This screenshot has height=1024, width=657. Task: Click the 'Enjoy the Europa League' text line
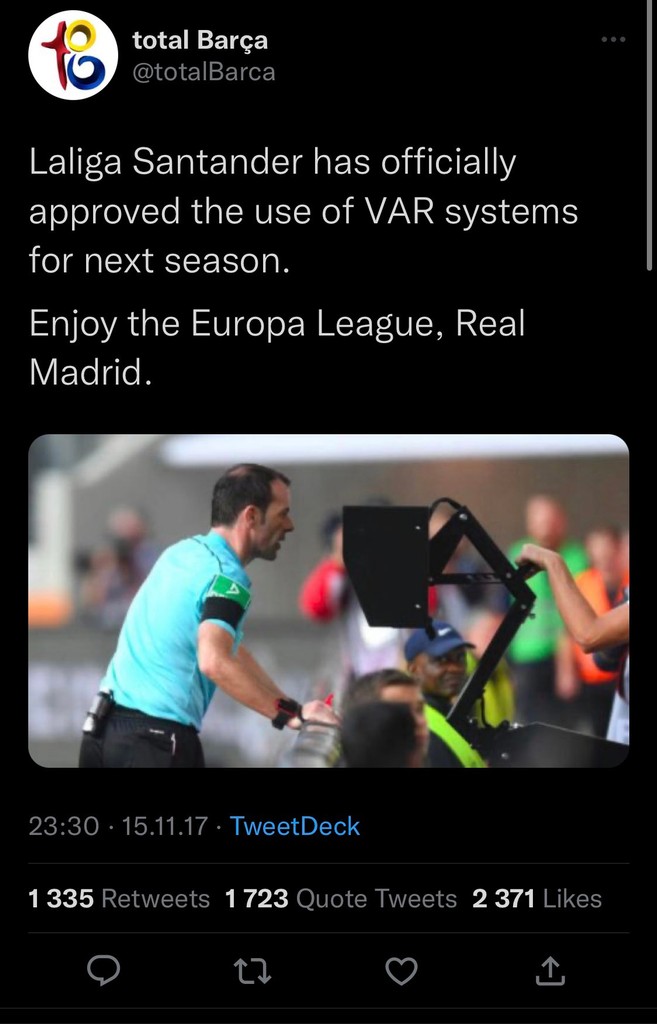pos(277,323)
